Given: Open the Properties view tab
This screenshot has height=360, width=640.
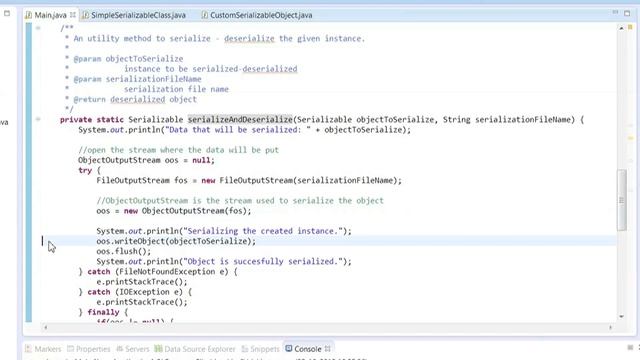Looking at the screenshot, I should (x=89, y=349).
